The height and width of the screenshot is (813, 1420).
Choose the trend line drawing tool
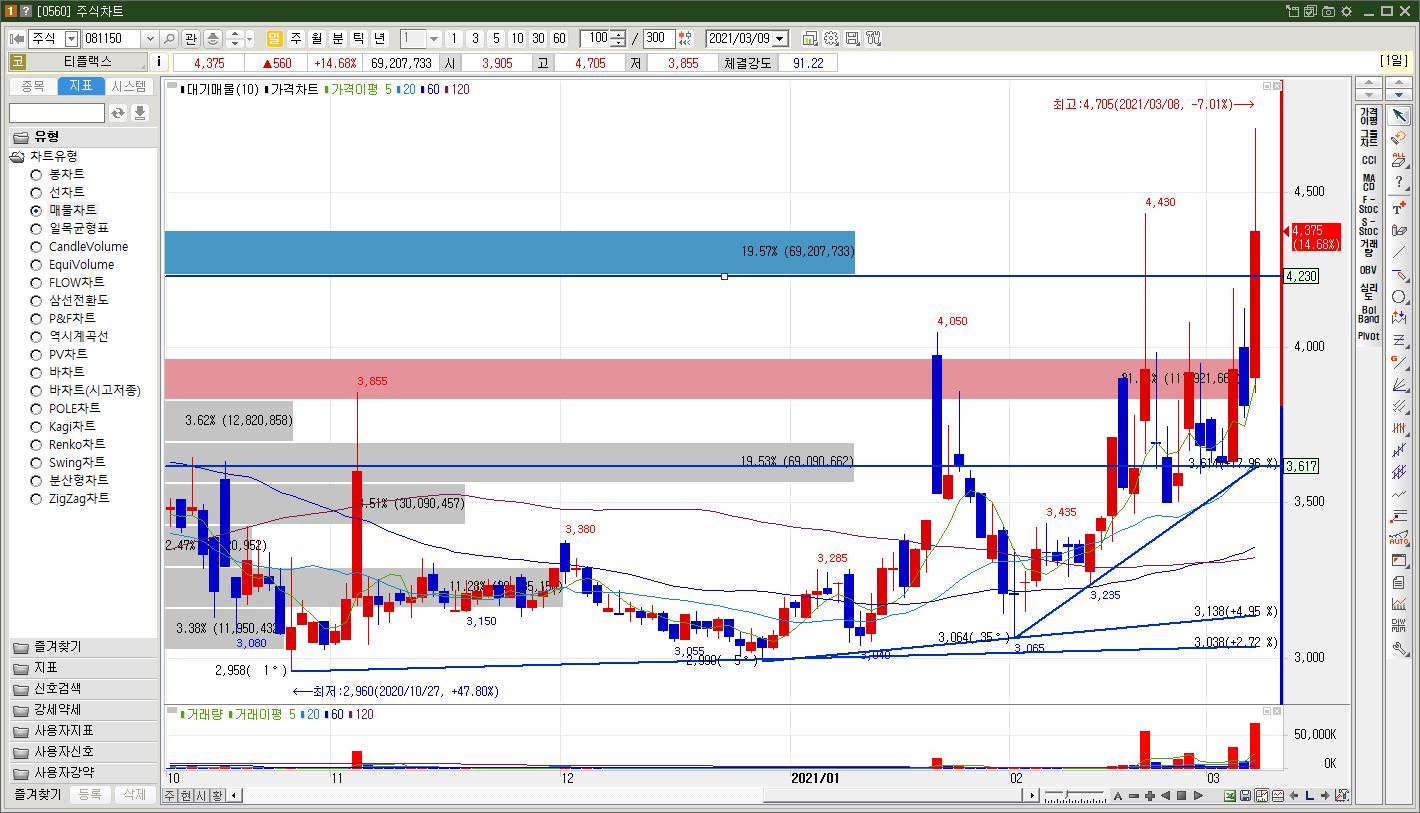pos(1399,252)
